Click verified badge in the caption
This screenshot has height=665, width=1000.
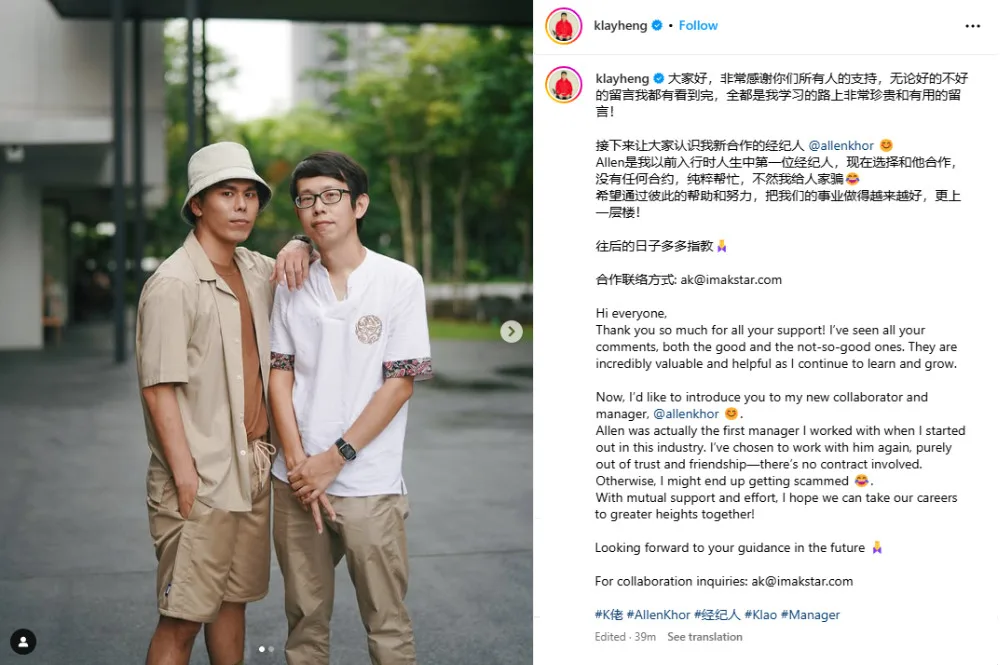click(x=659, y=78)
